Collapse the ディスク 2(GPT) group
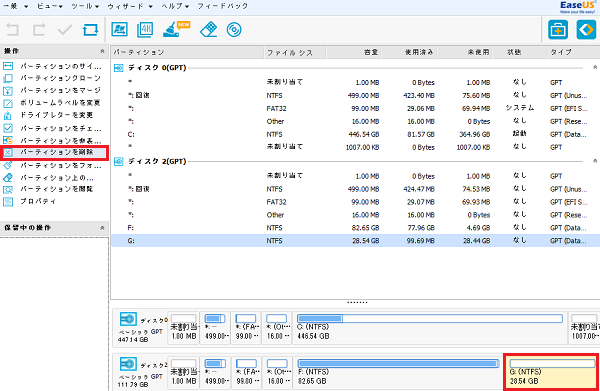Viewport: 600px width, 391px height. pyautogui.click(x=595, y=161)
